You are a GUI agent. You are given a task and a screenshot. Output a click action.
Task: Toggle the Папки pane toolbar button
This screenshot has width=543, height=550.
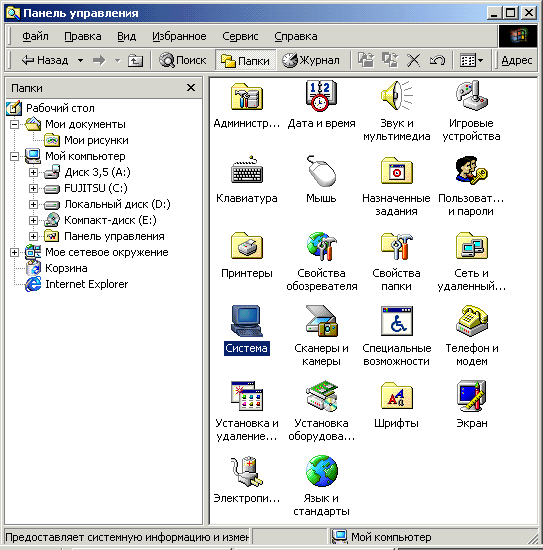pyautogui.click(x=245, y=61)
